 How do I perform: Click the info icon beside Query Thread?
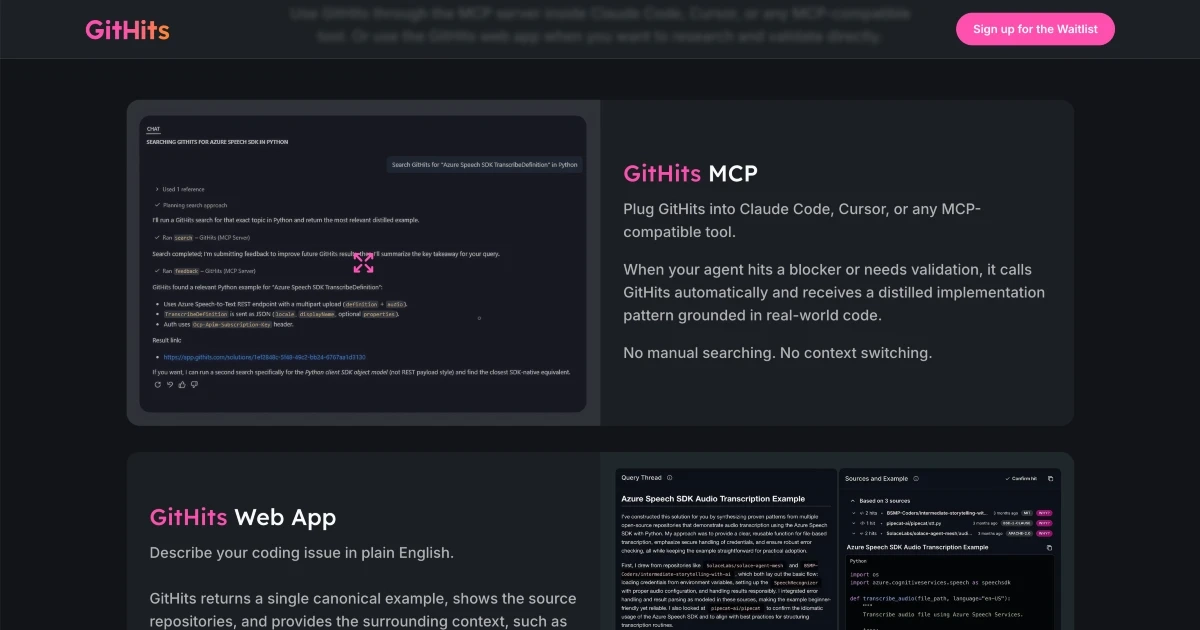point(670,478)
